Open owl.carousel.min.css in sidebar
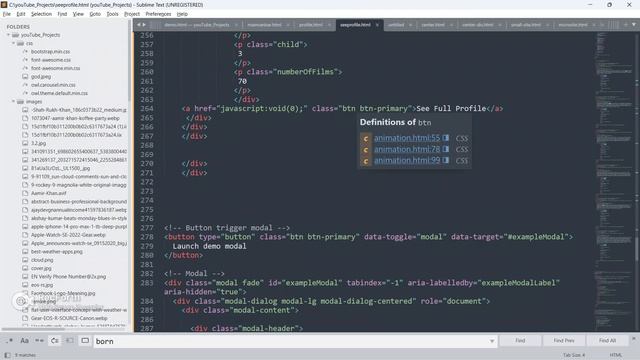This screenshot has width=640, height=360. (53, 85)
